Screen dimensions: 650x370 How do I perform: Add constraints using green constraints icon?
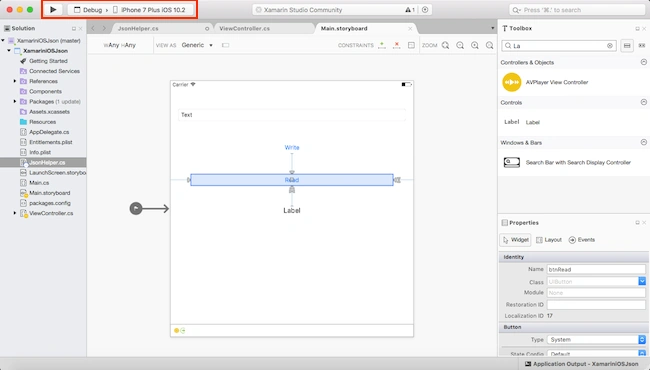[382, 45]
